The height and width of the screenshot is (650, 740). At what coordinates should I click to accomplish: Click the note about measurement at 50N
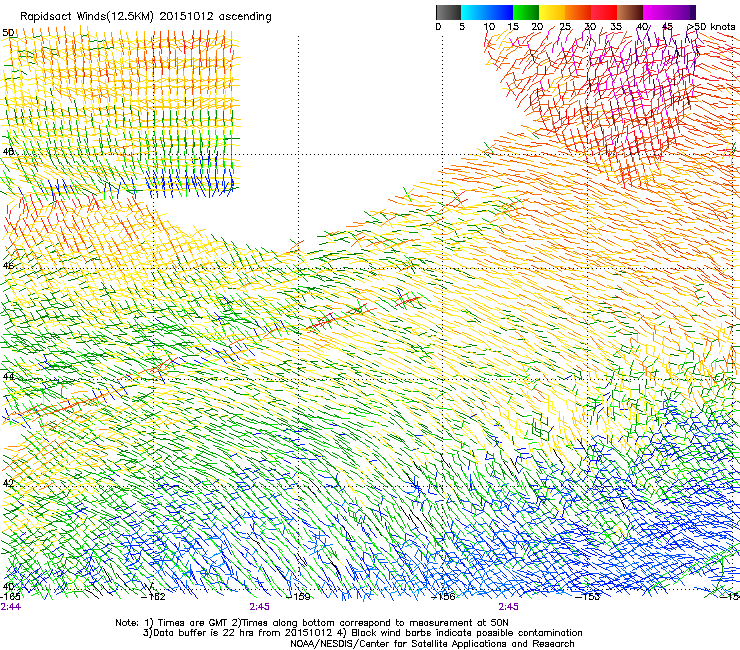click(370, 623)
